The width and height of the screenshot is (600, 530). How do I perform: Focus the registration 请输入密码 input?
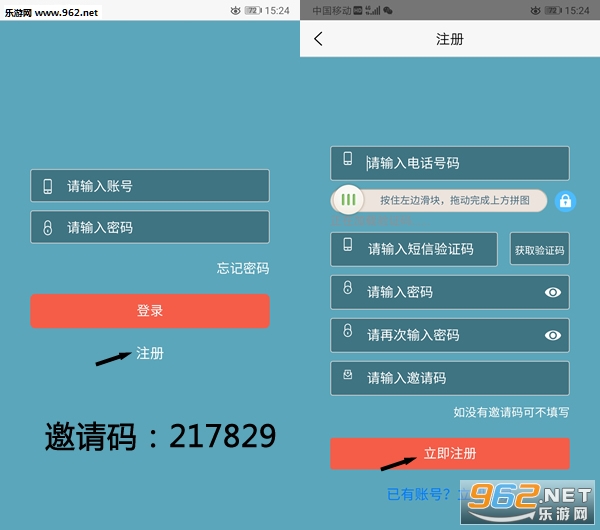(450, 292)
